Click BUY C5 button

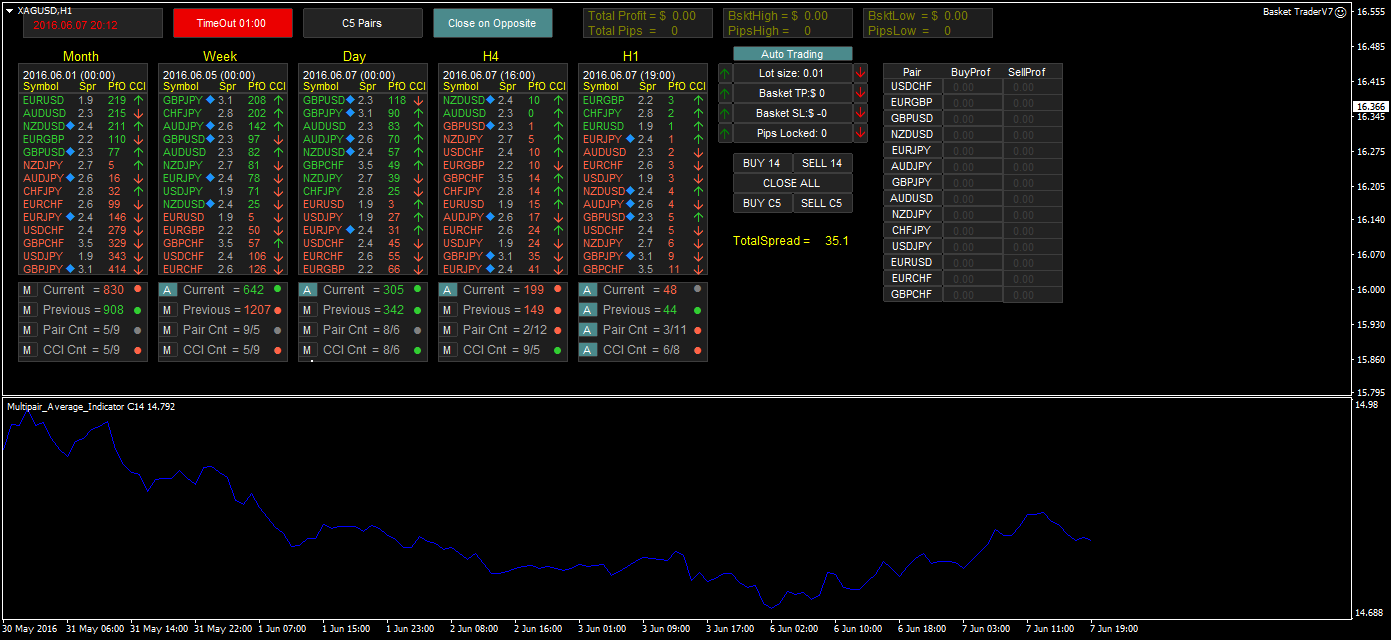click(x=762, y=203)
